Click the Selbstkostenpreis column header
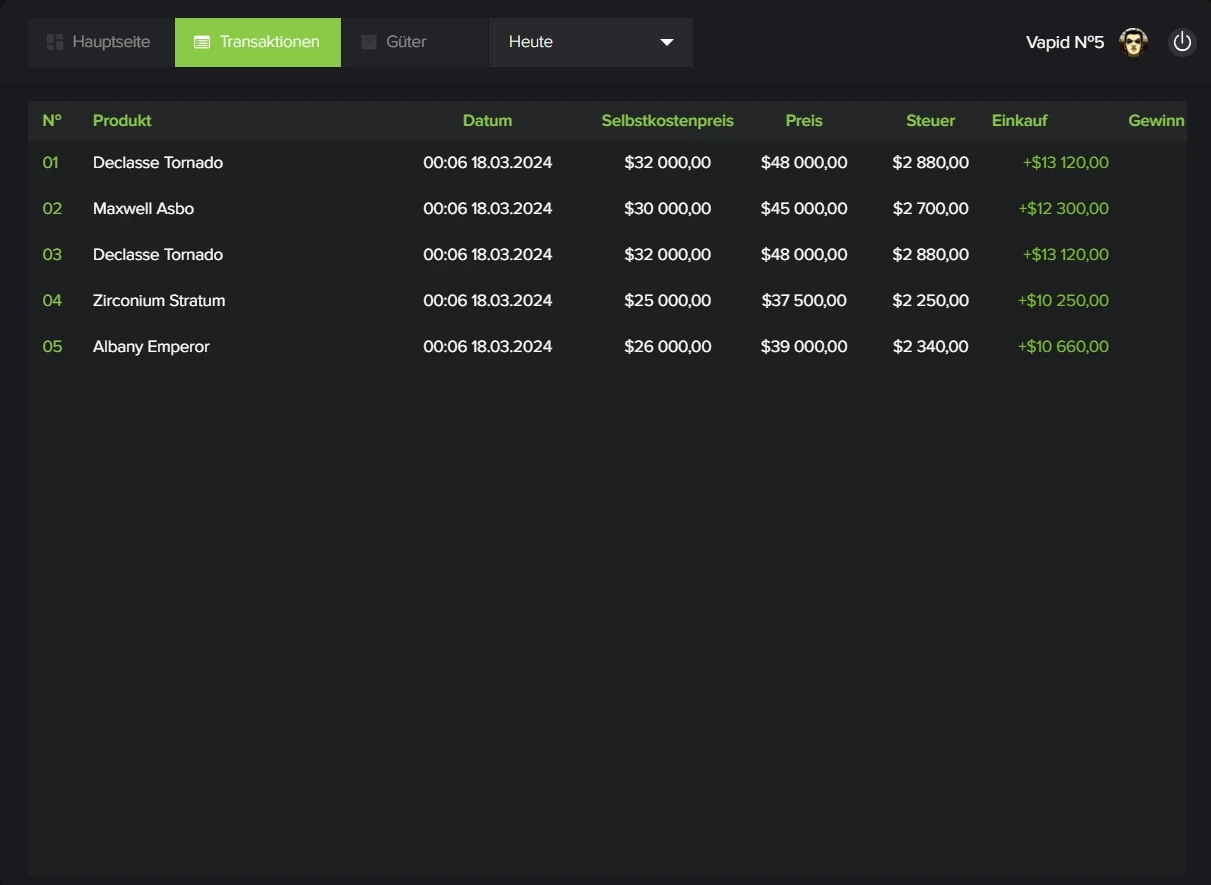 click(667, 120)
